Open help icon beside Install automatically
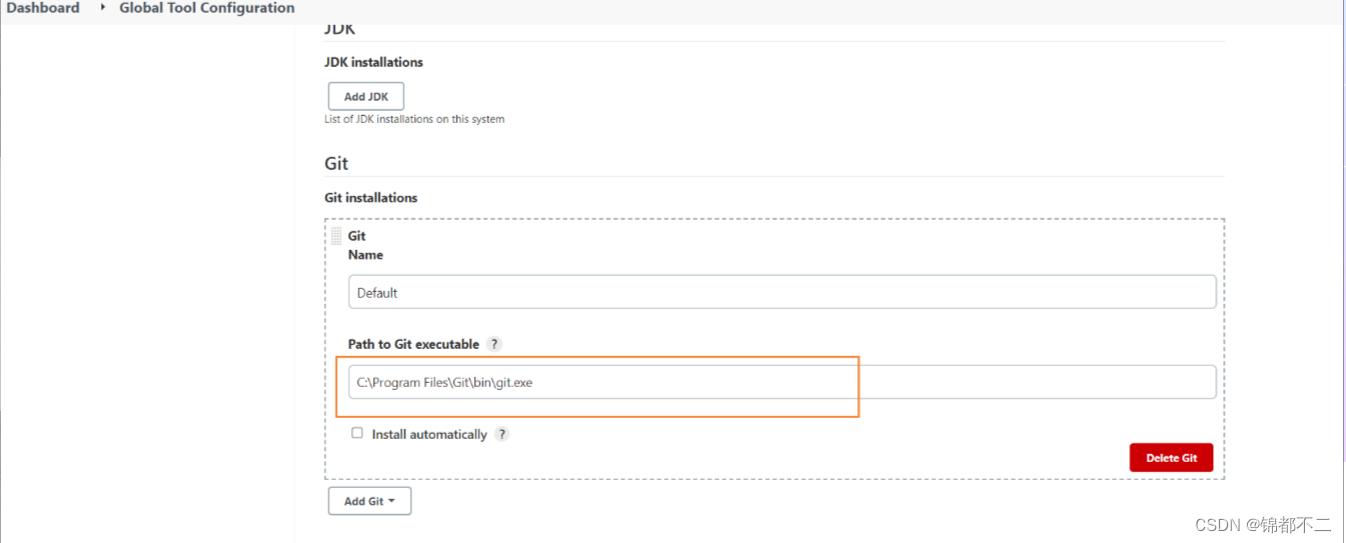This screenshot has width=1346, height=543. pyautogui.click(x=502, y=434)
